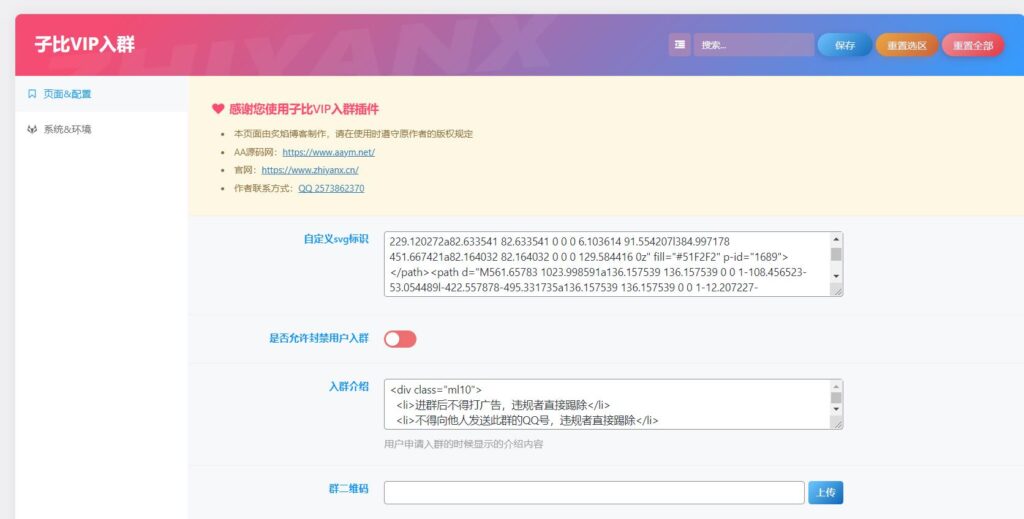Click the 重置全部 button

click(x=972, y=45)
